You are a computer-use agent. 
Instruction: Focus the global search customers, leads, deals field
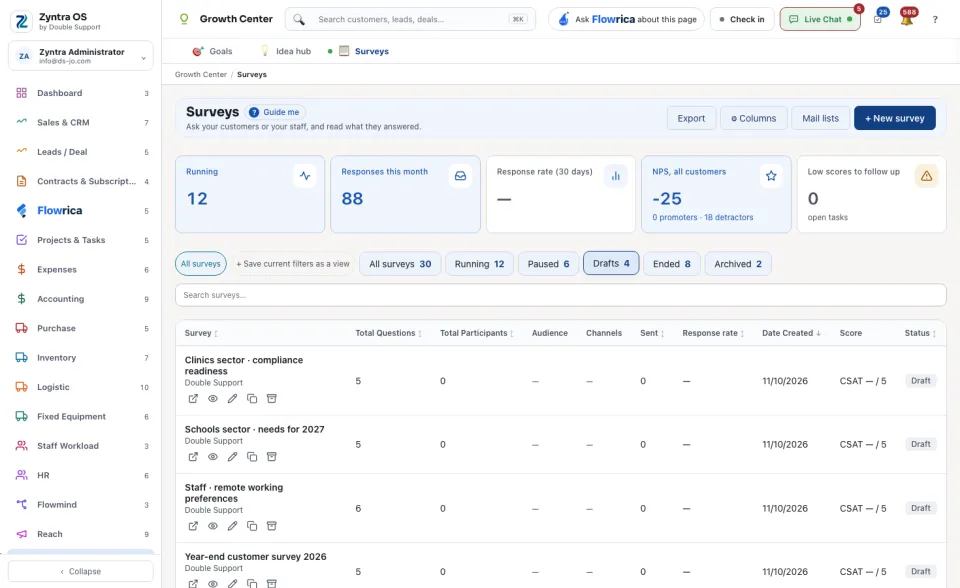click(410, 20)
